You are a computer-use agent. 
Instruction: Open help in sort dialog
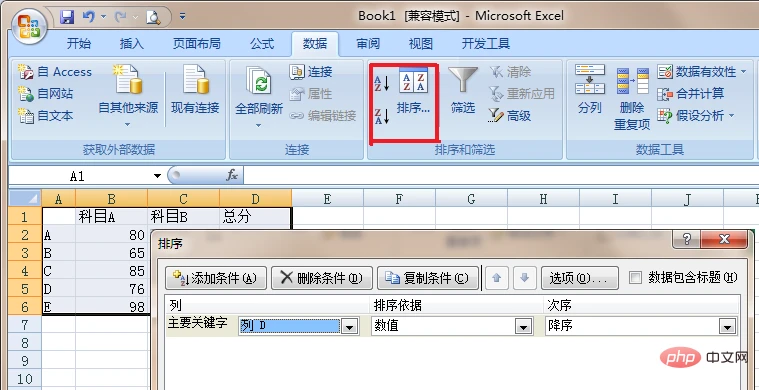[686, 239]
